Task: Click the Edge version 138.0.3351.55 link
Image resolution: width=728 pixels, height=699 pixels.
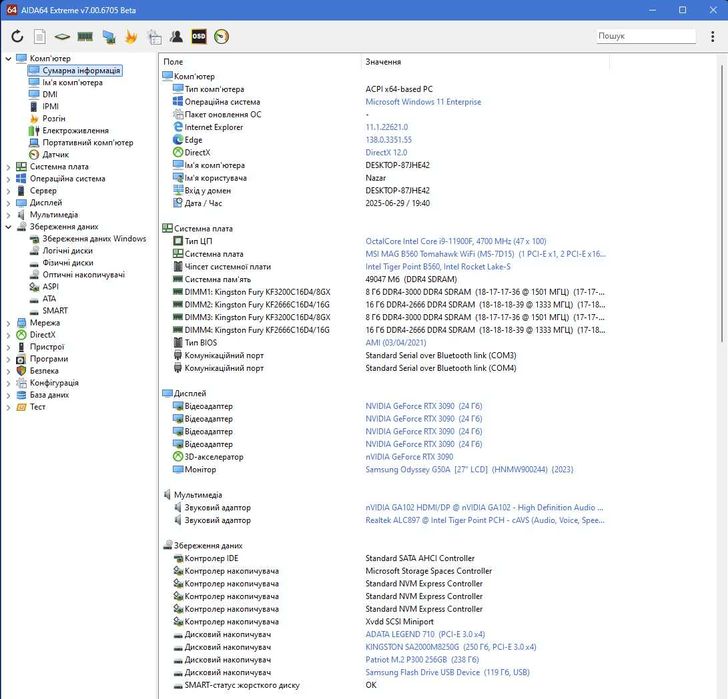Action: click(x=388, y=140)
